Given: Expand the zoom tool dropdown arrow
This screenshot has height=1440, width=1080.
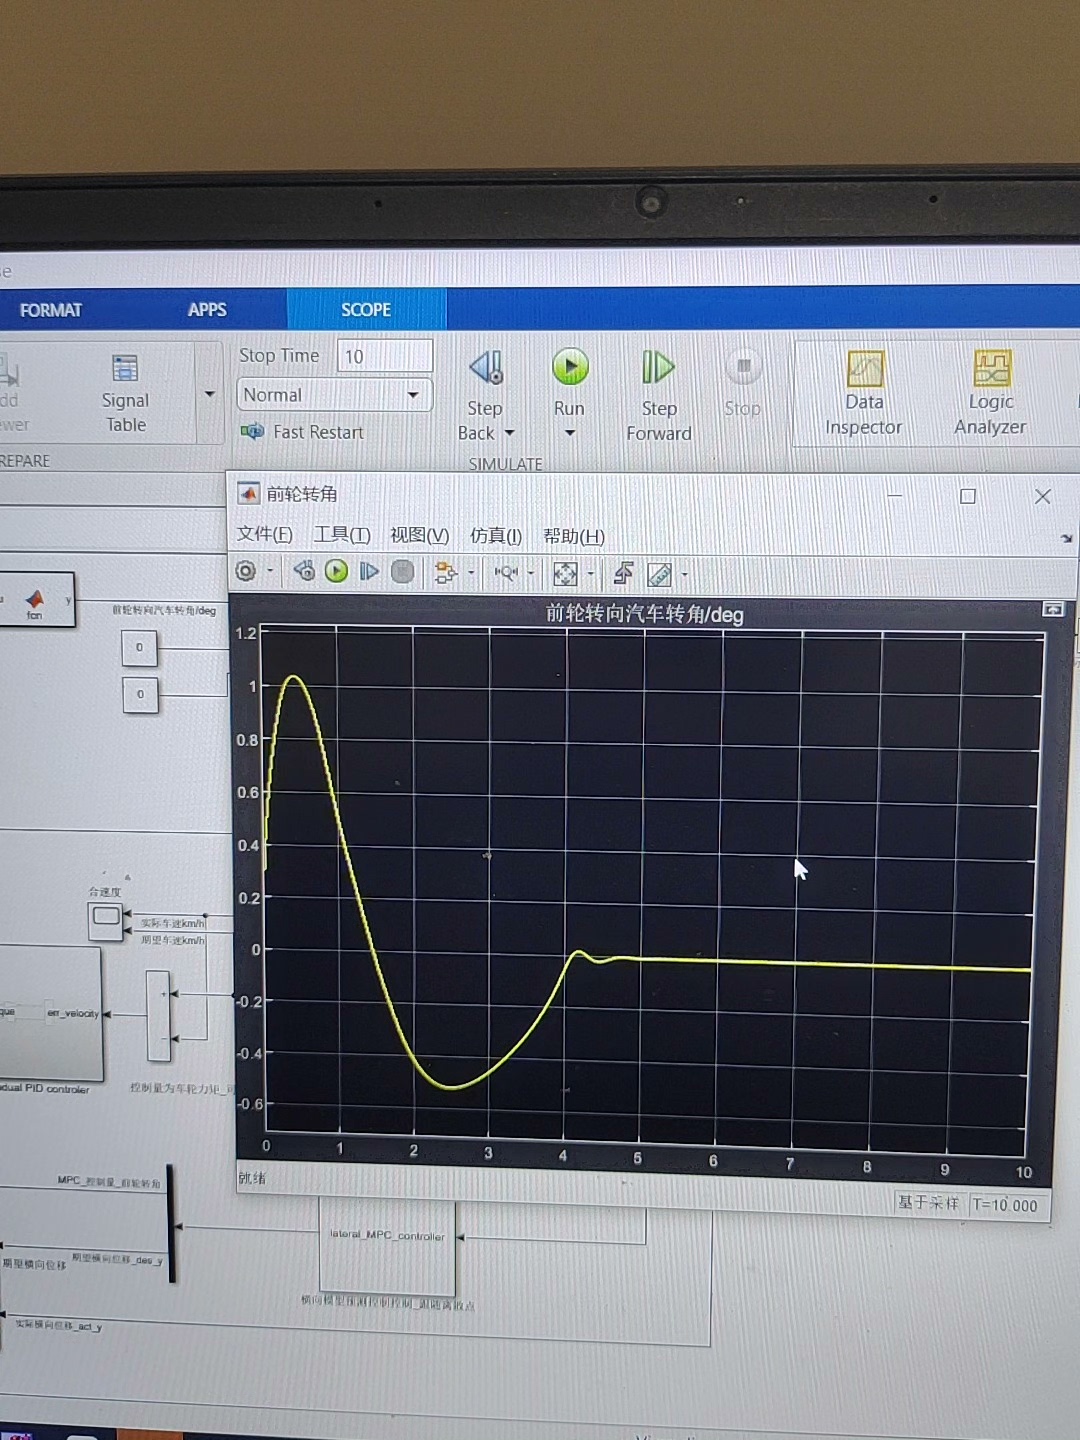Looking at the screenshot, I should [531, 573].
